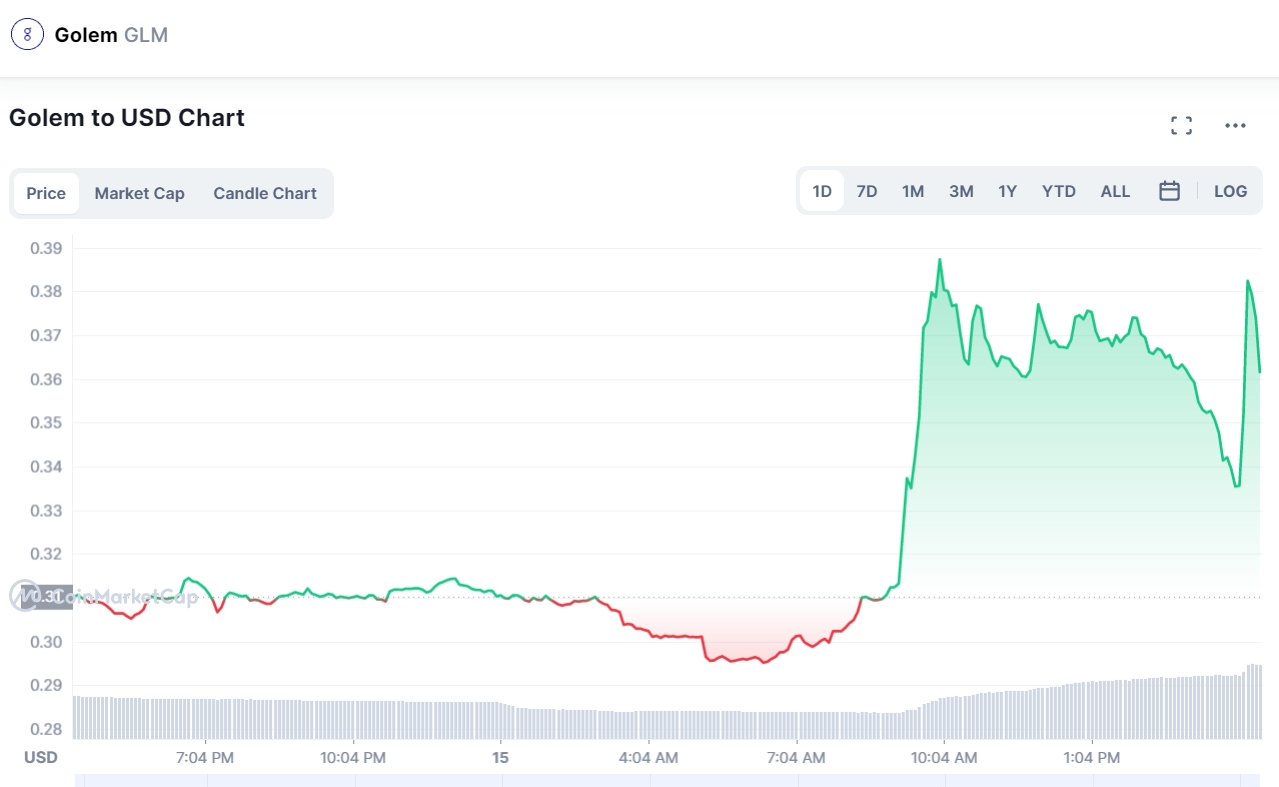1279x787 pixels.
Task: Click the Golem to USD Chart title
Action: 127,118
